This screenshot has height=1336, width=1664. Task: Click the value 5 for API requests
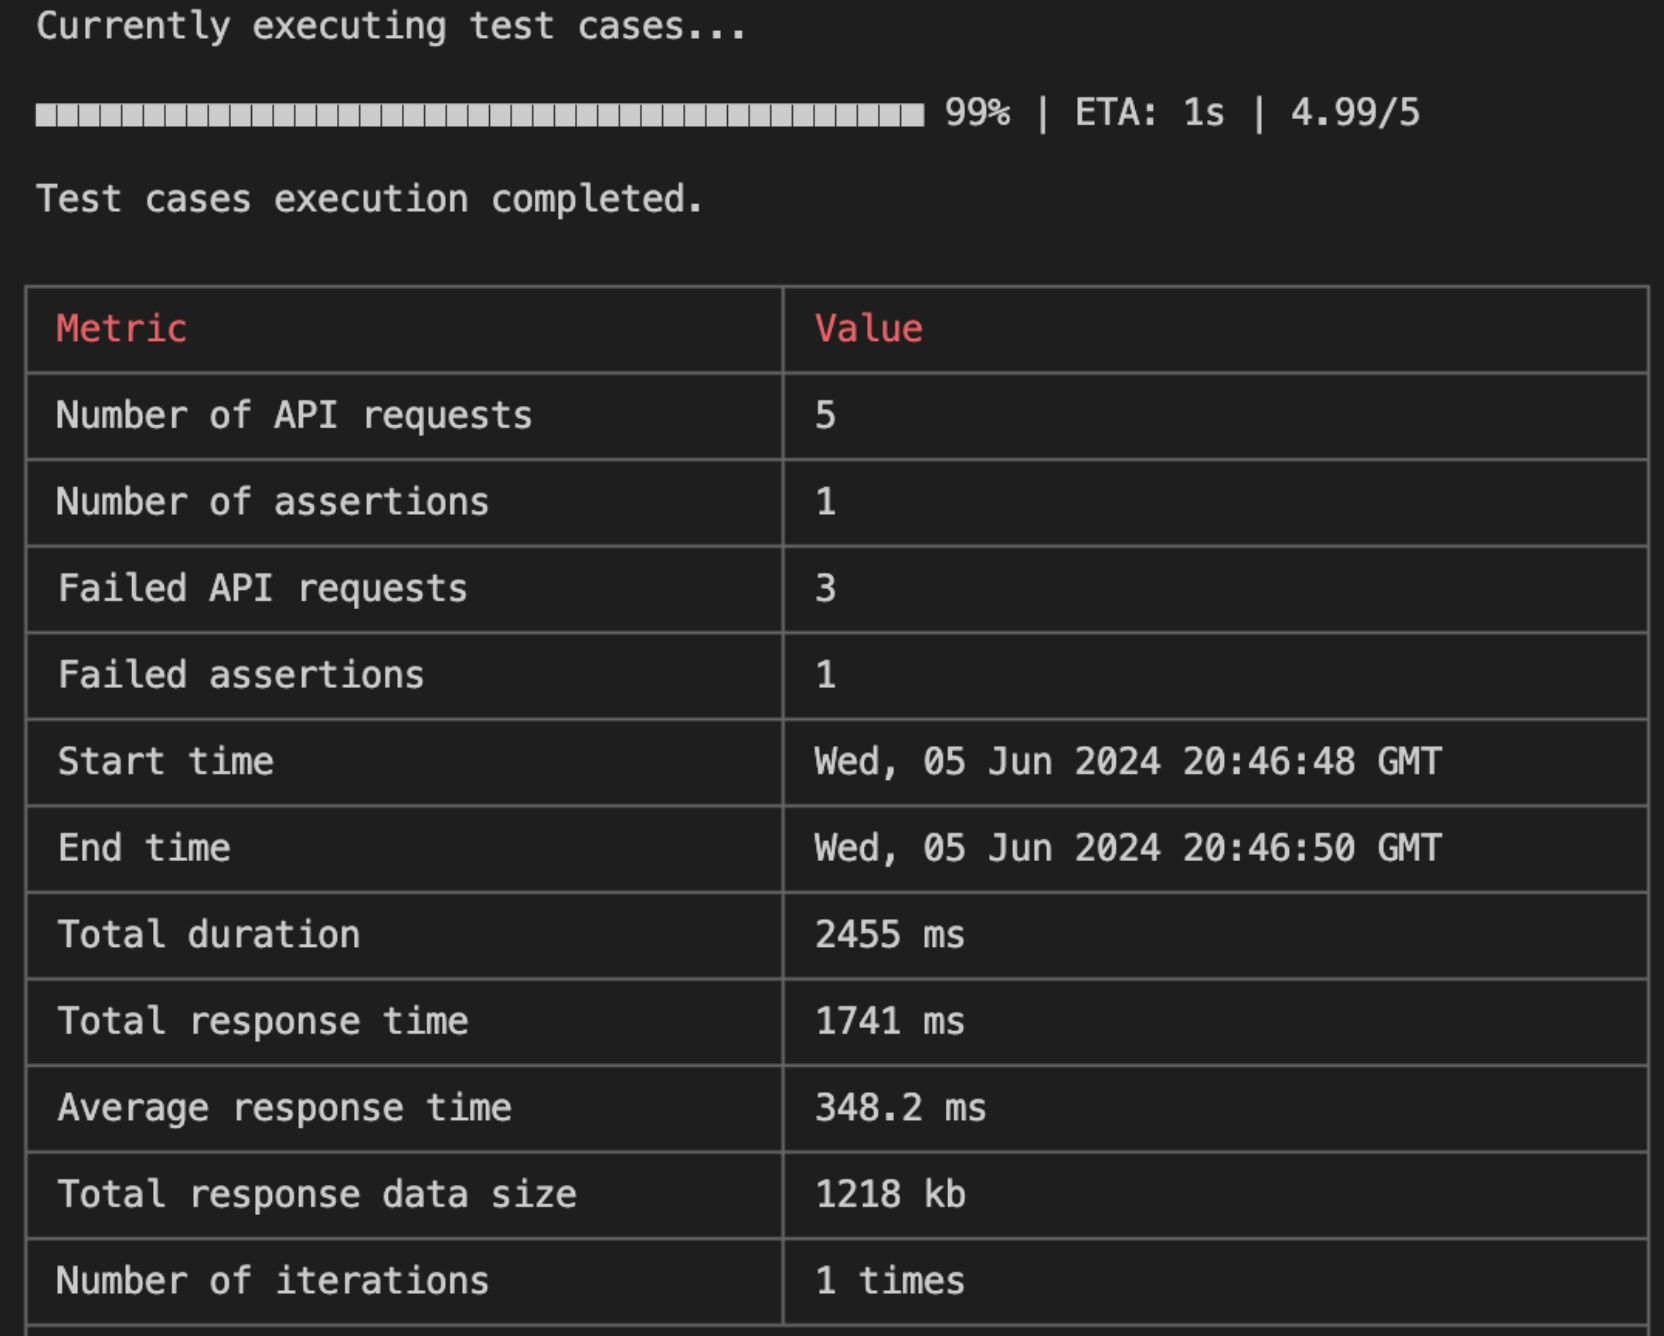pyautogui.click(x=825, y=416)
